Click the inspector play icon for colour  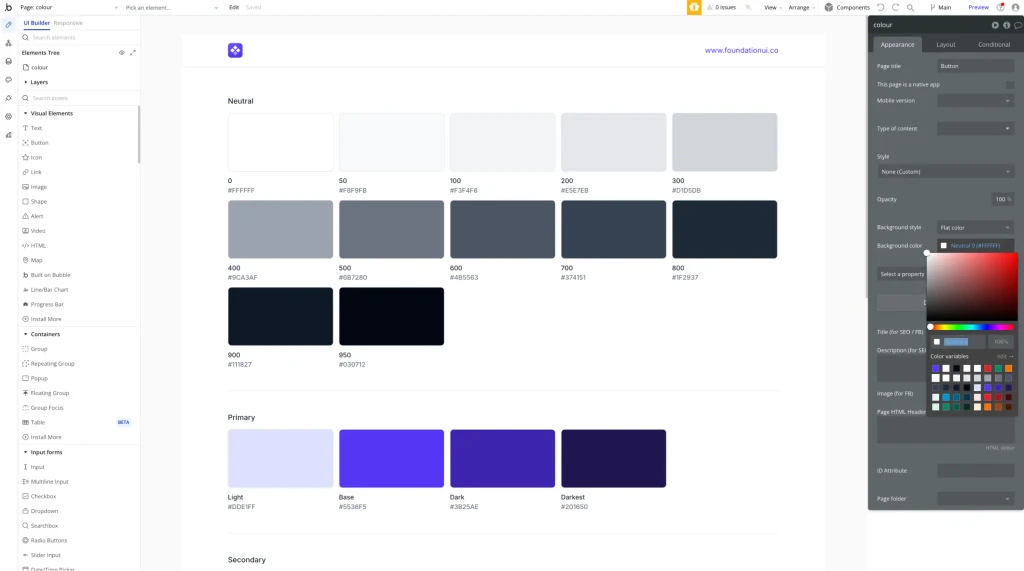[x=995, y=25]
